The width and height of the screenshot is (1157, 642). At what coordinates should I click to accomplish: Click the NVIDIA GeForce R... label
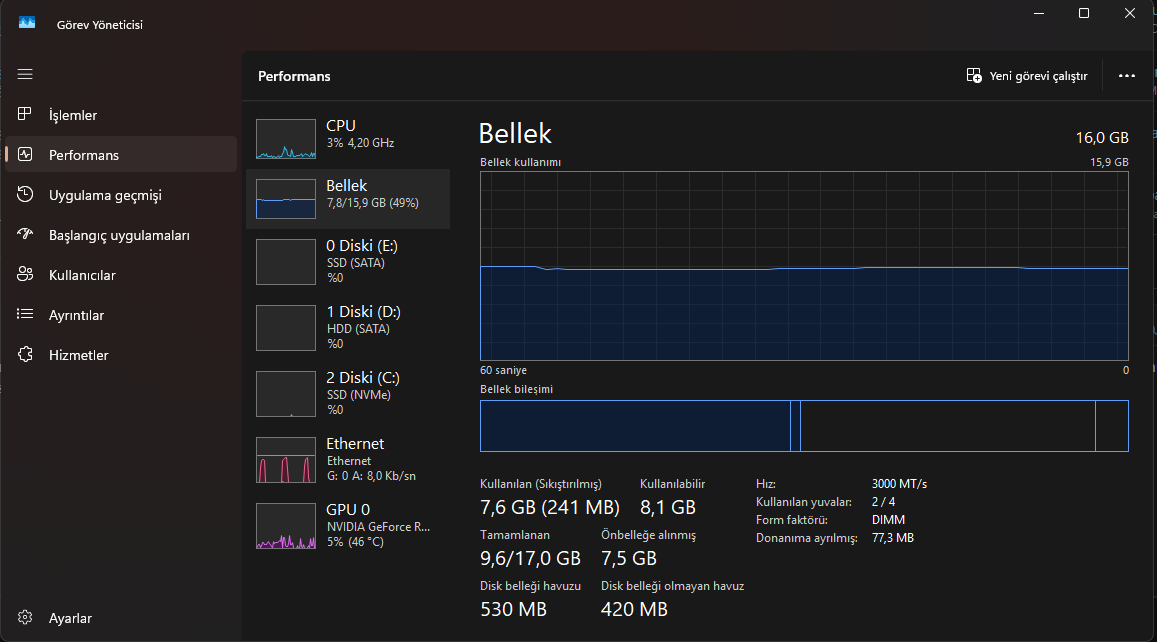378,527
